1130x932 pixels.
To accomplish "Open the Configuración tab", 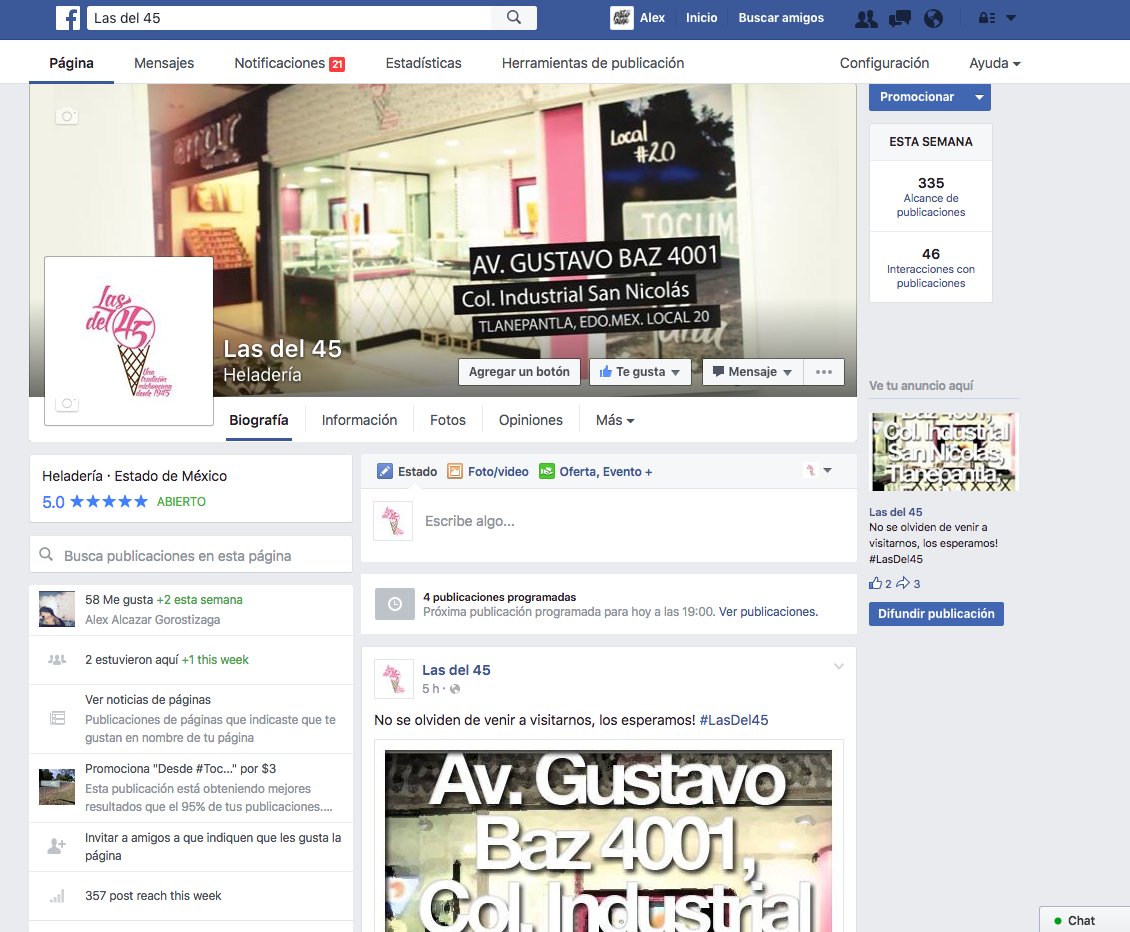I will 884,63.
